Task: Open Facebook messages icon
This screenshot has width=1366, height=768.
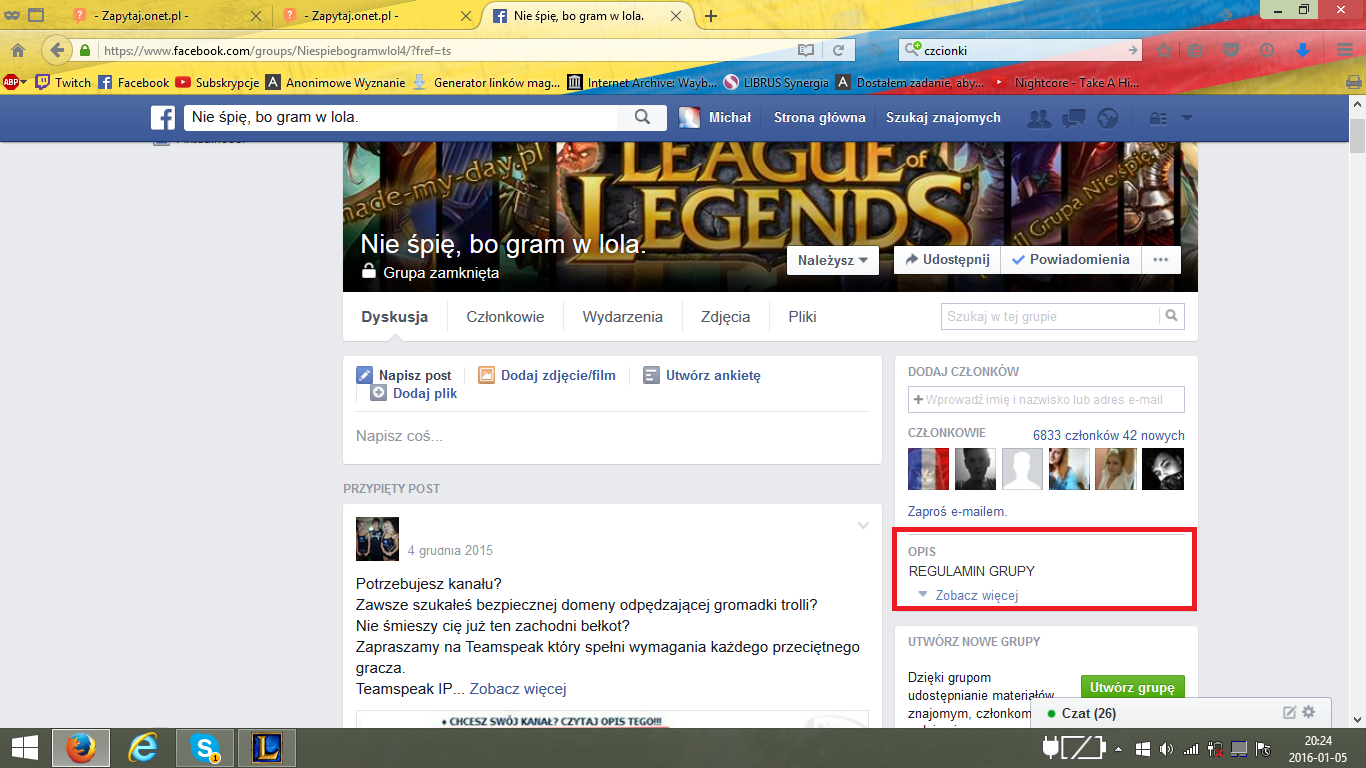Action: pos(1073,118)
